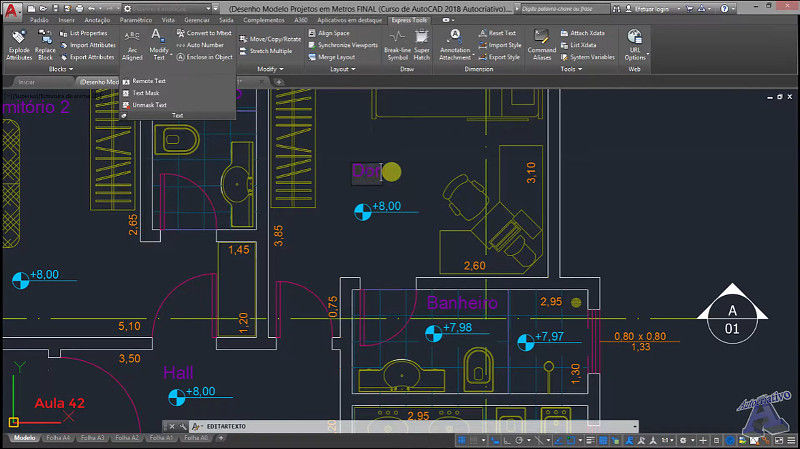The height and width of the screenshot is (449, 800).
Task: Open the AutoCAD application menu button
Action: tap(11, 10)
